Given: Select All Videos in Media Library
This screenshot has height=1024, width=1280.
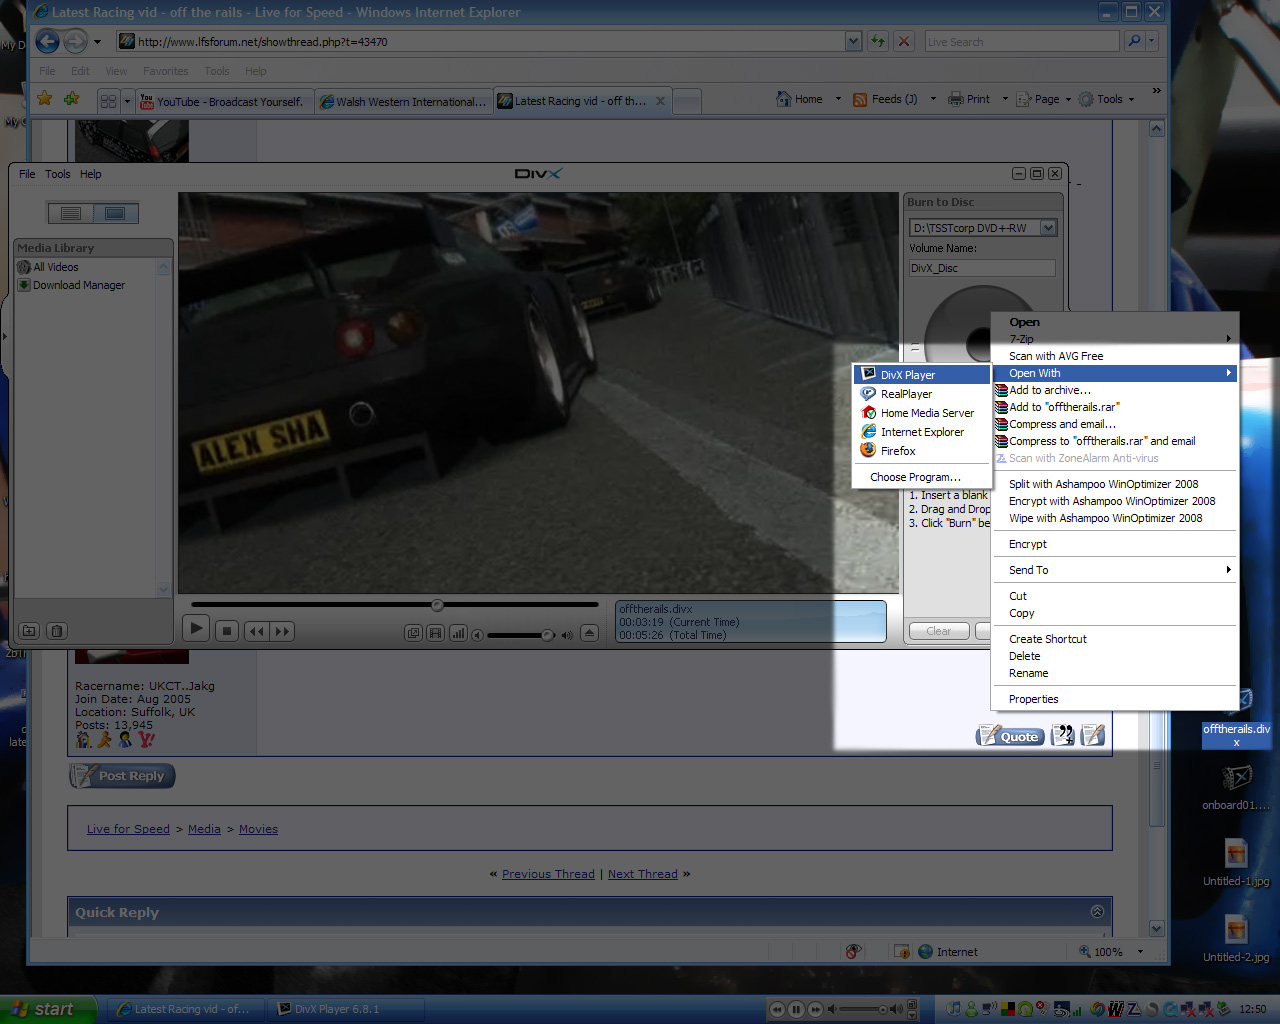Looking at the screenshot, I should pyautogui.click(x=55, y=267).
